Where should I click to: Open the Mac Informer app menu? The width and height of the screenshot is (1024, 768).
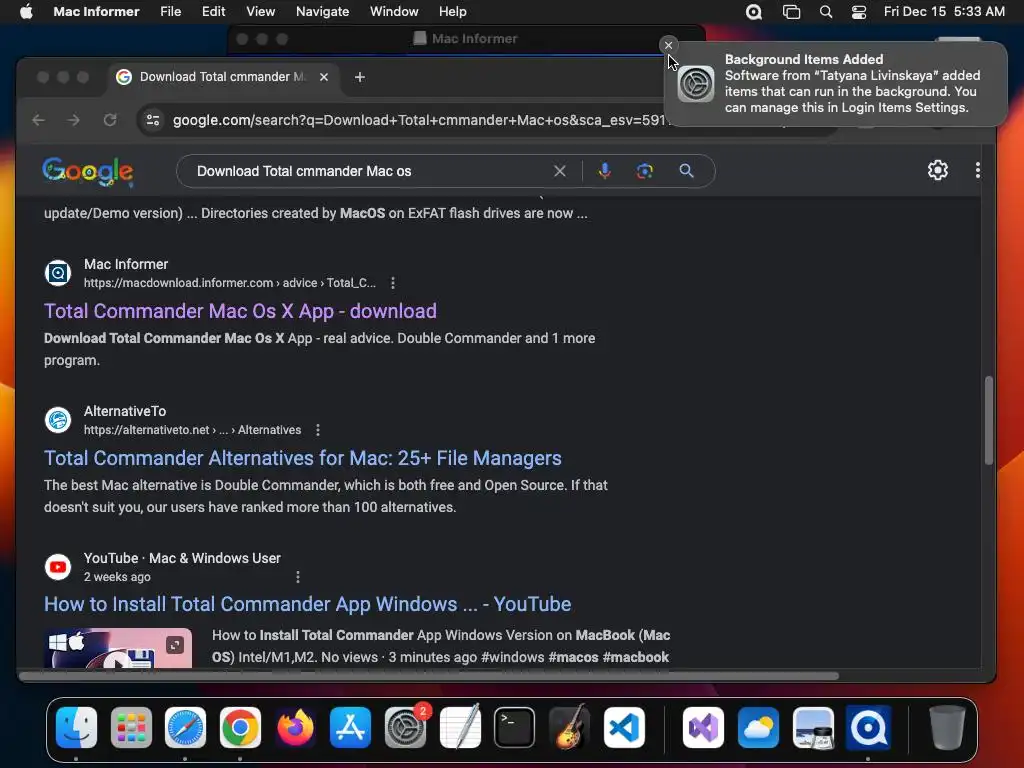[96, 12]
